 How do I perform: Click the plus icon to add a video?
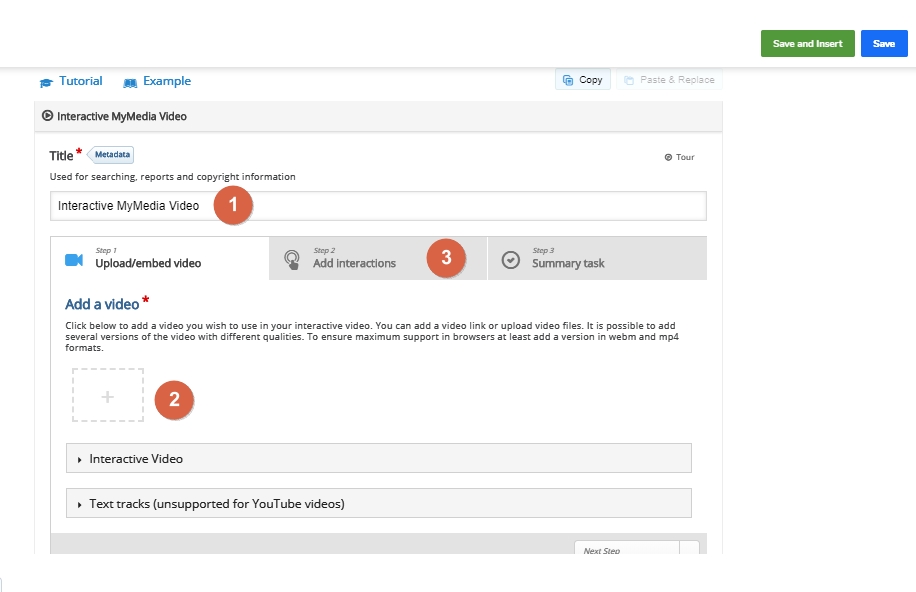coord(107,397)
